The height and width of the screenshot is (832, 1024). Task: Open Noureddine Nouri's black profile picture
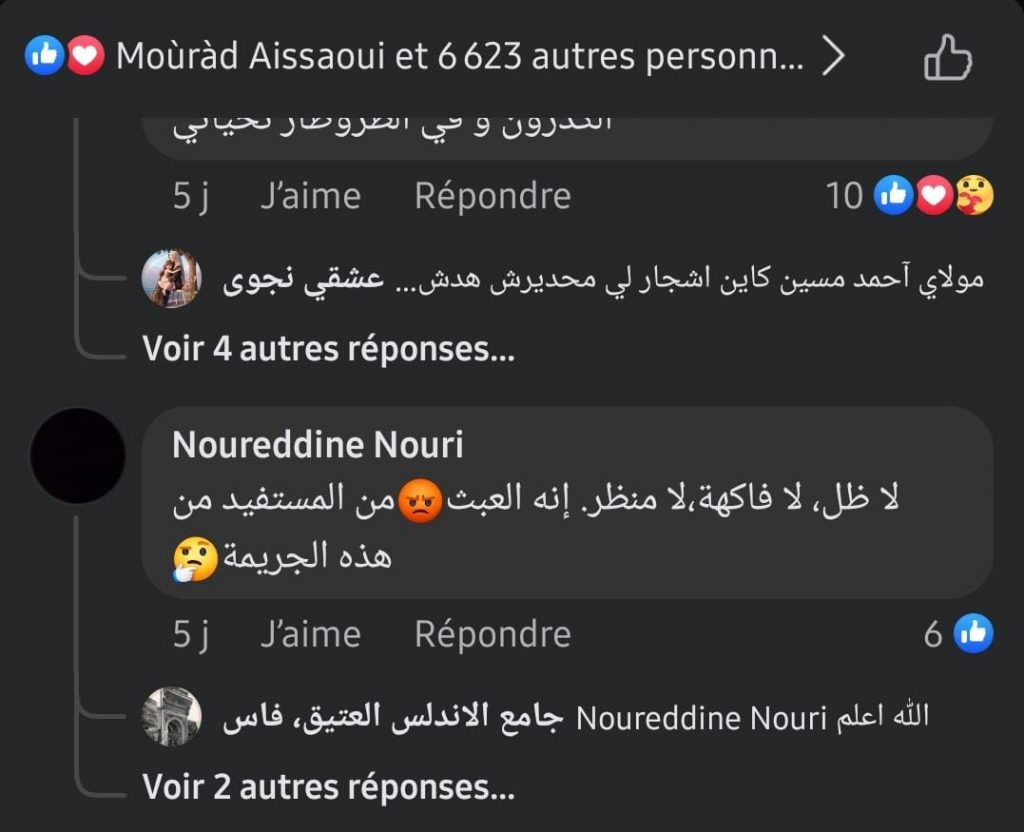pos(78,455)
